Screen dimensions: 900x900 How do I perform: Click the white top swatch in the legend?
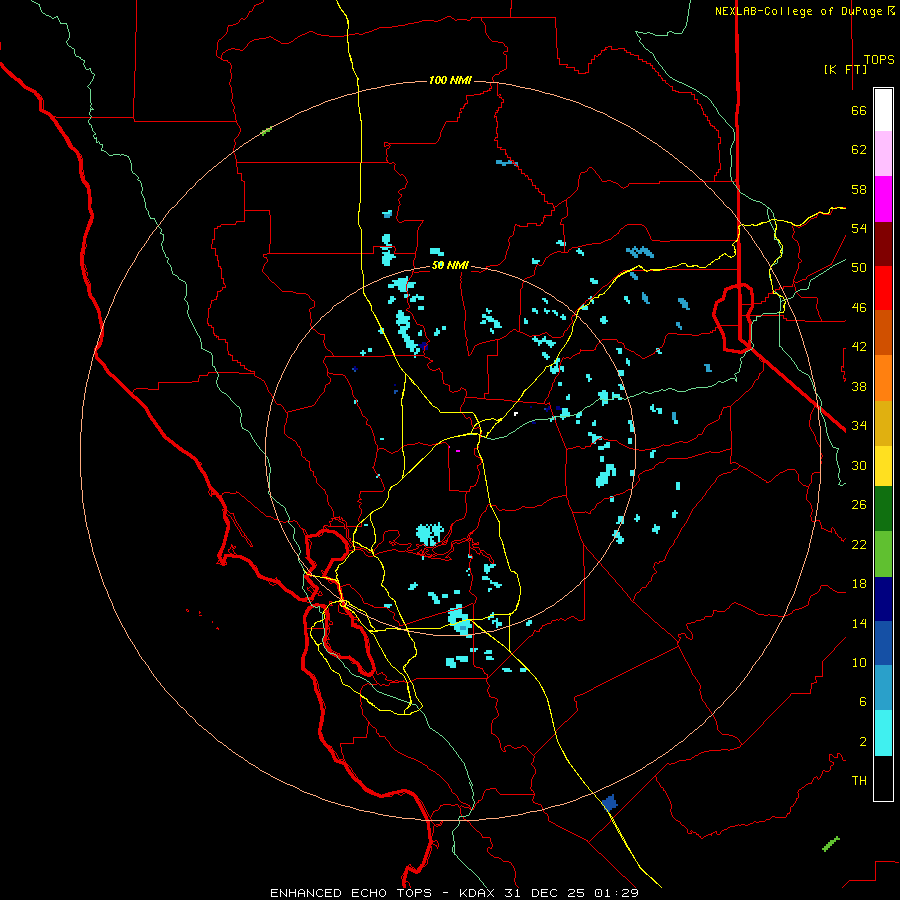point(883,110)
